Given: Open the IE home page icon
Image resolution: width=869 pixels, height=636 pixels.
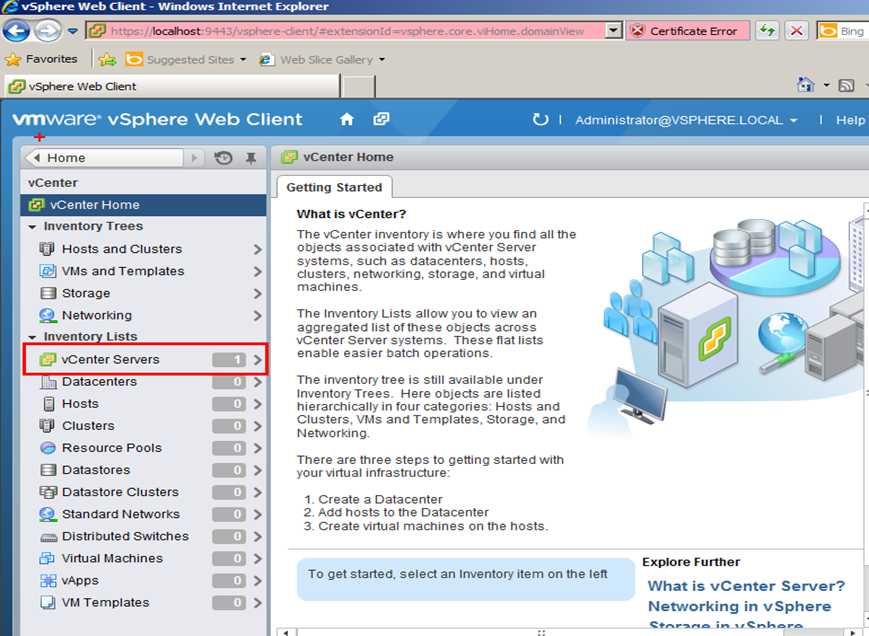Looking at the screenshot, I should pos(805,85).
